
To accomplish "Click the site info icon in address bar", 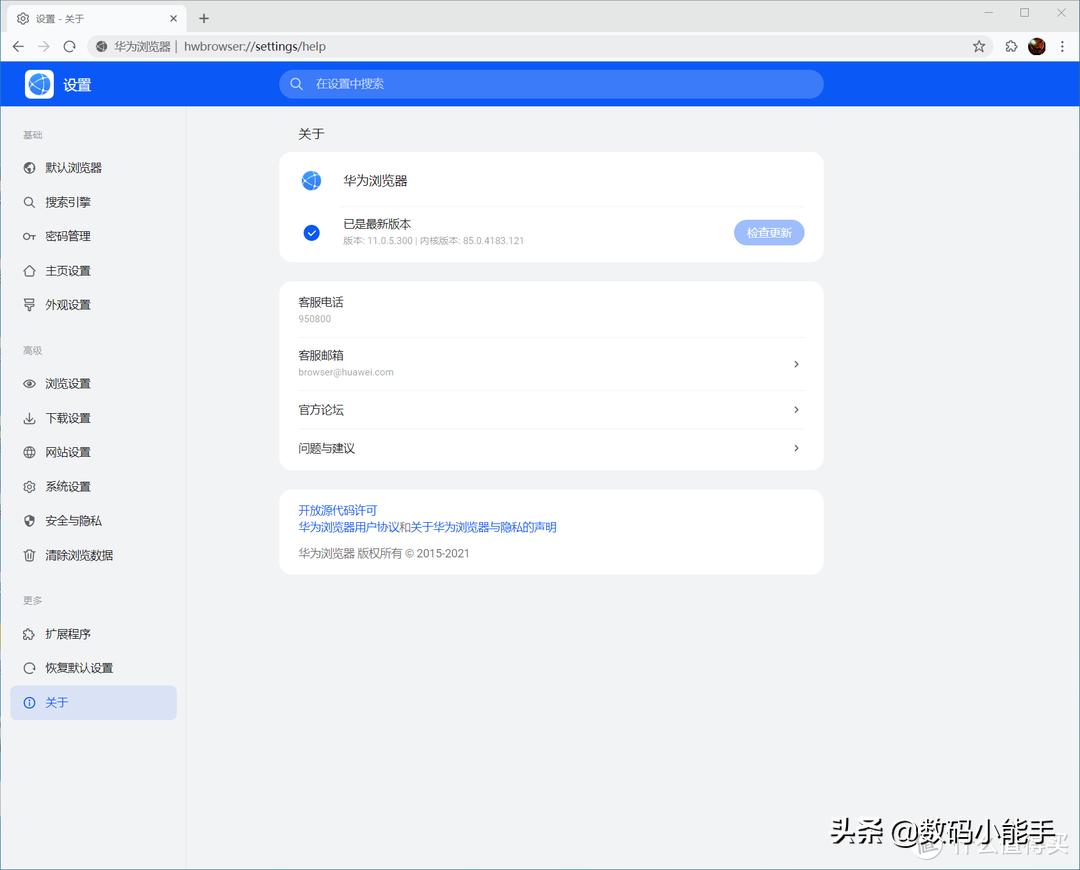I will [102, 46].
